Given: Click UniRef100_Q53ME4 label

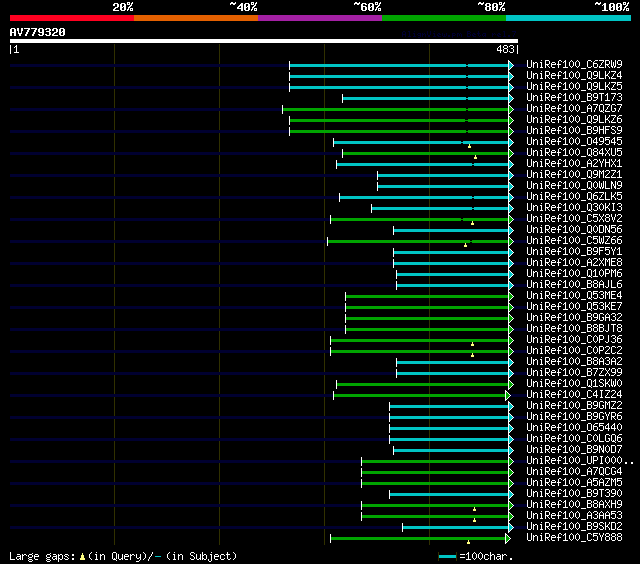Looking at the screenshot, I should click(x=574, y=296).
